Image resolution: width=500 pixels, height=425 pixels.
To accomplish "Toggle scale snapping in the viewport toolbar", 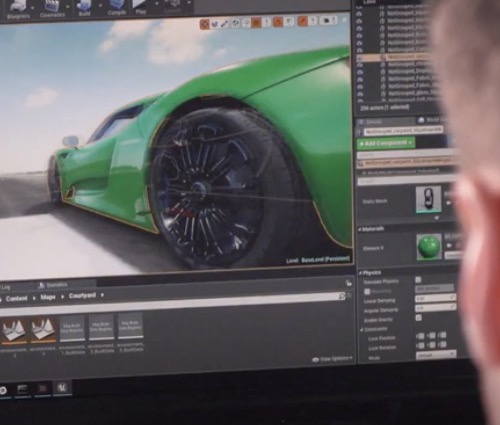I will pos(303,21).
